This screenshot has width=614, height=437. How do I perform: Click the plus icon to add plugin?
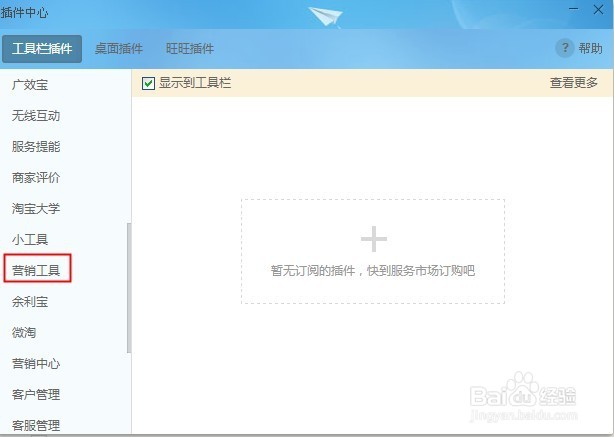374,239
